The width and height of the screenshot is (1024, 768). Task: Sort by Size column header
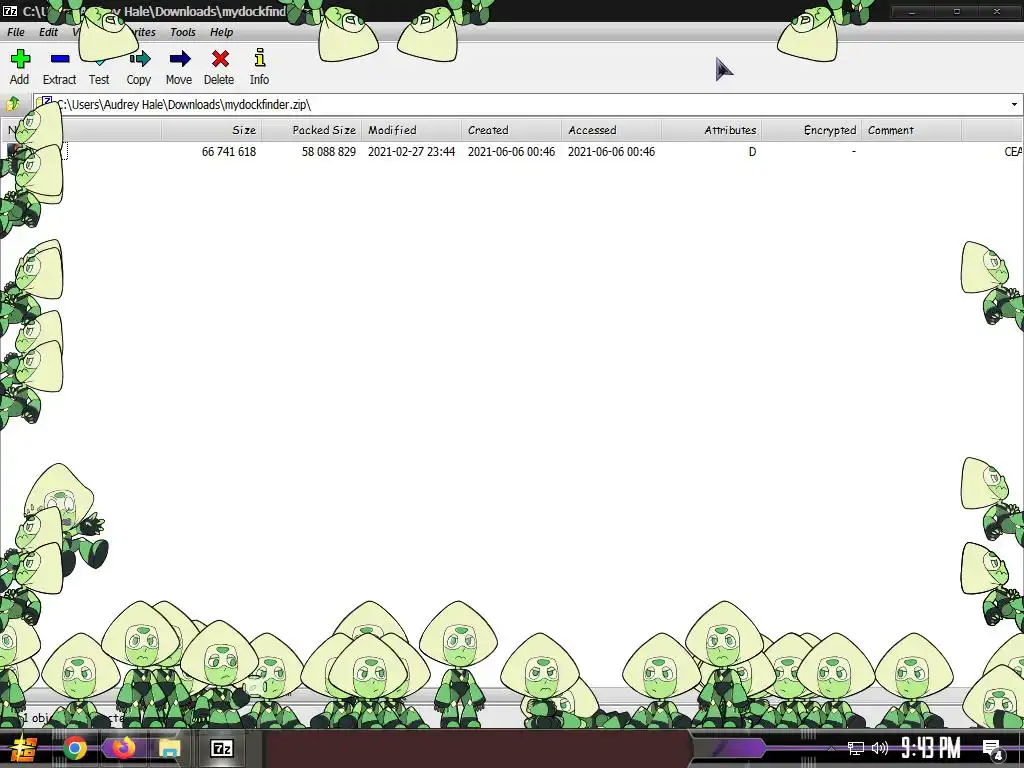pyautogui.click(x=212, y=130)
